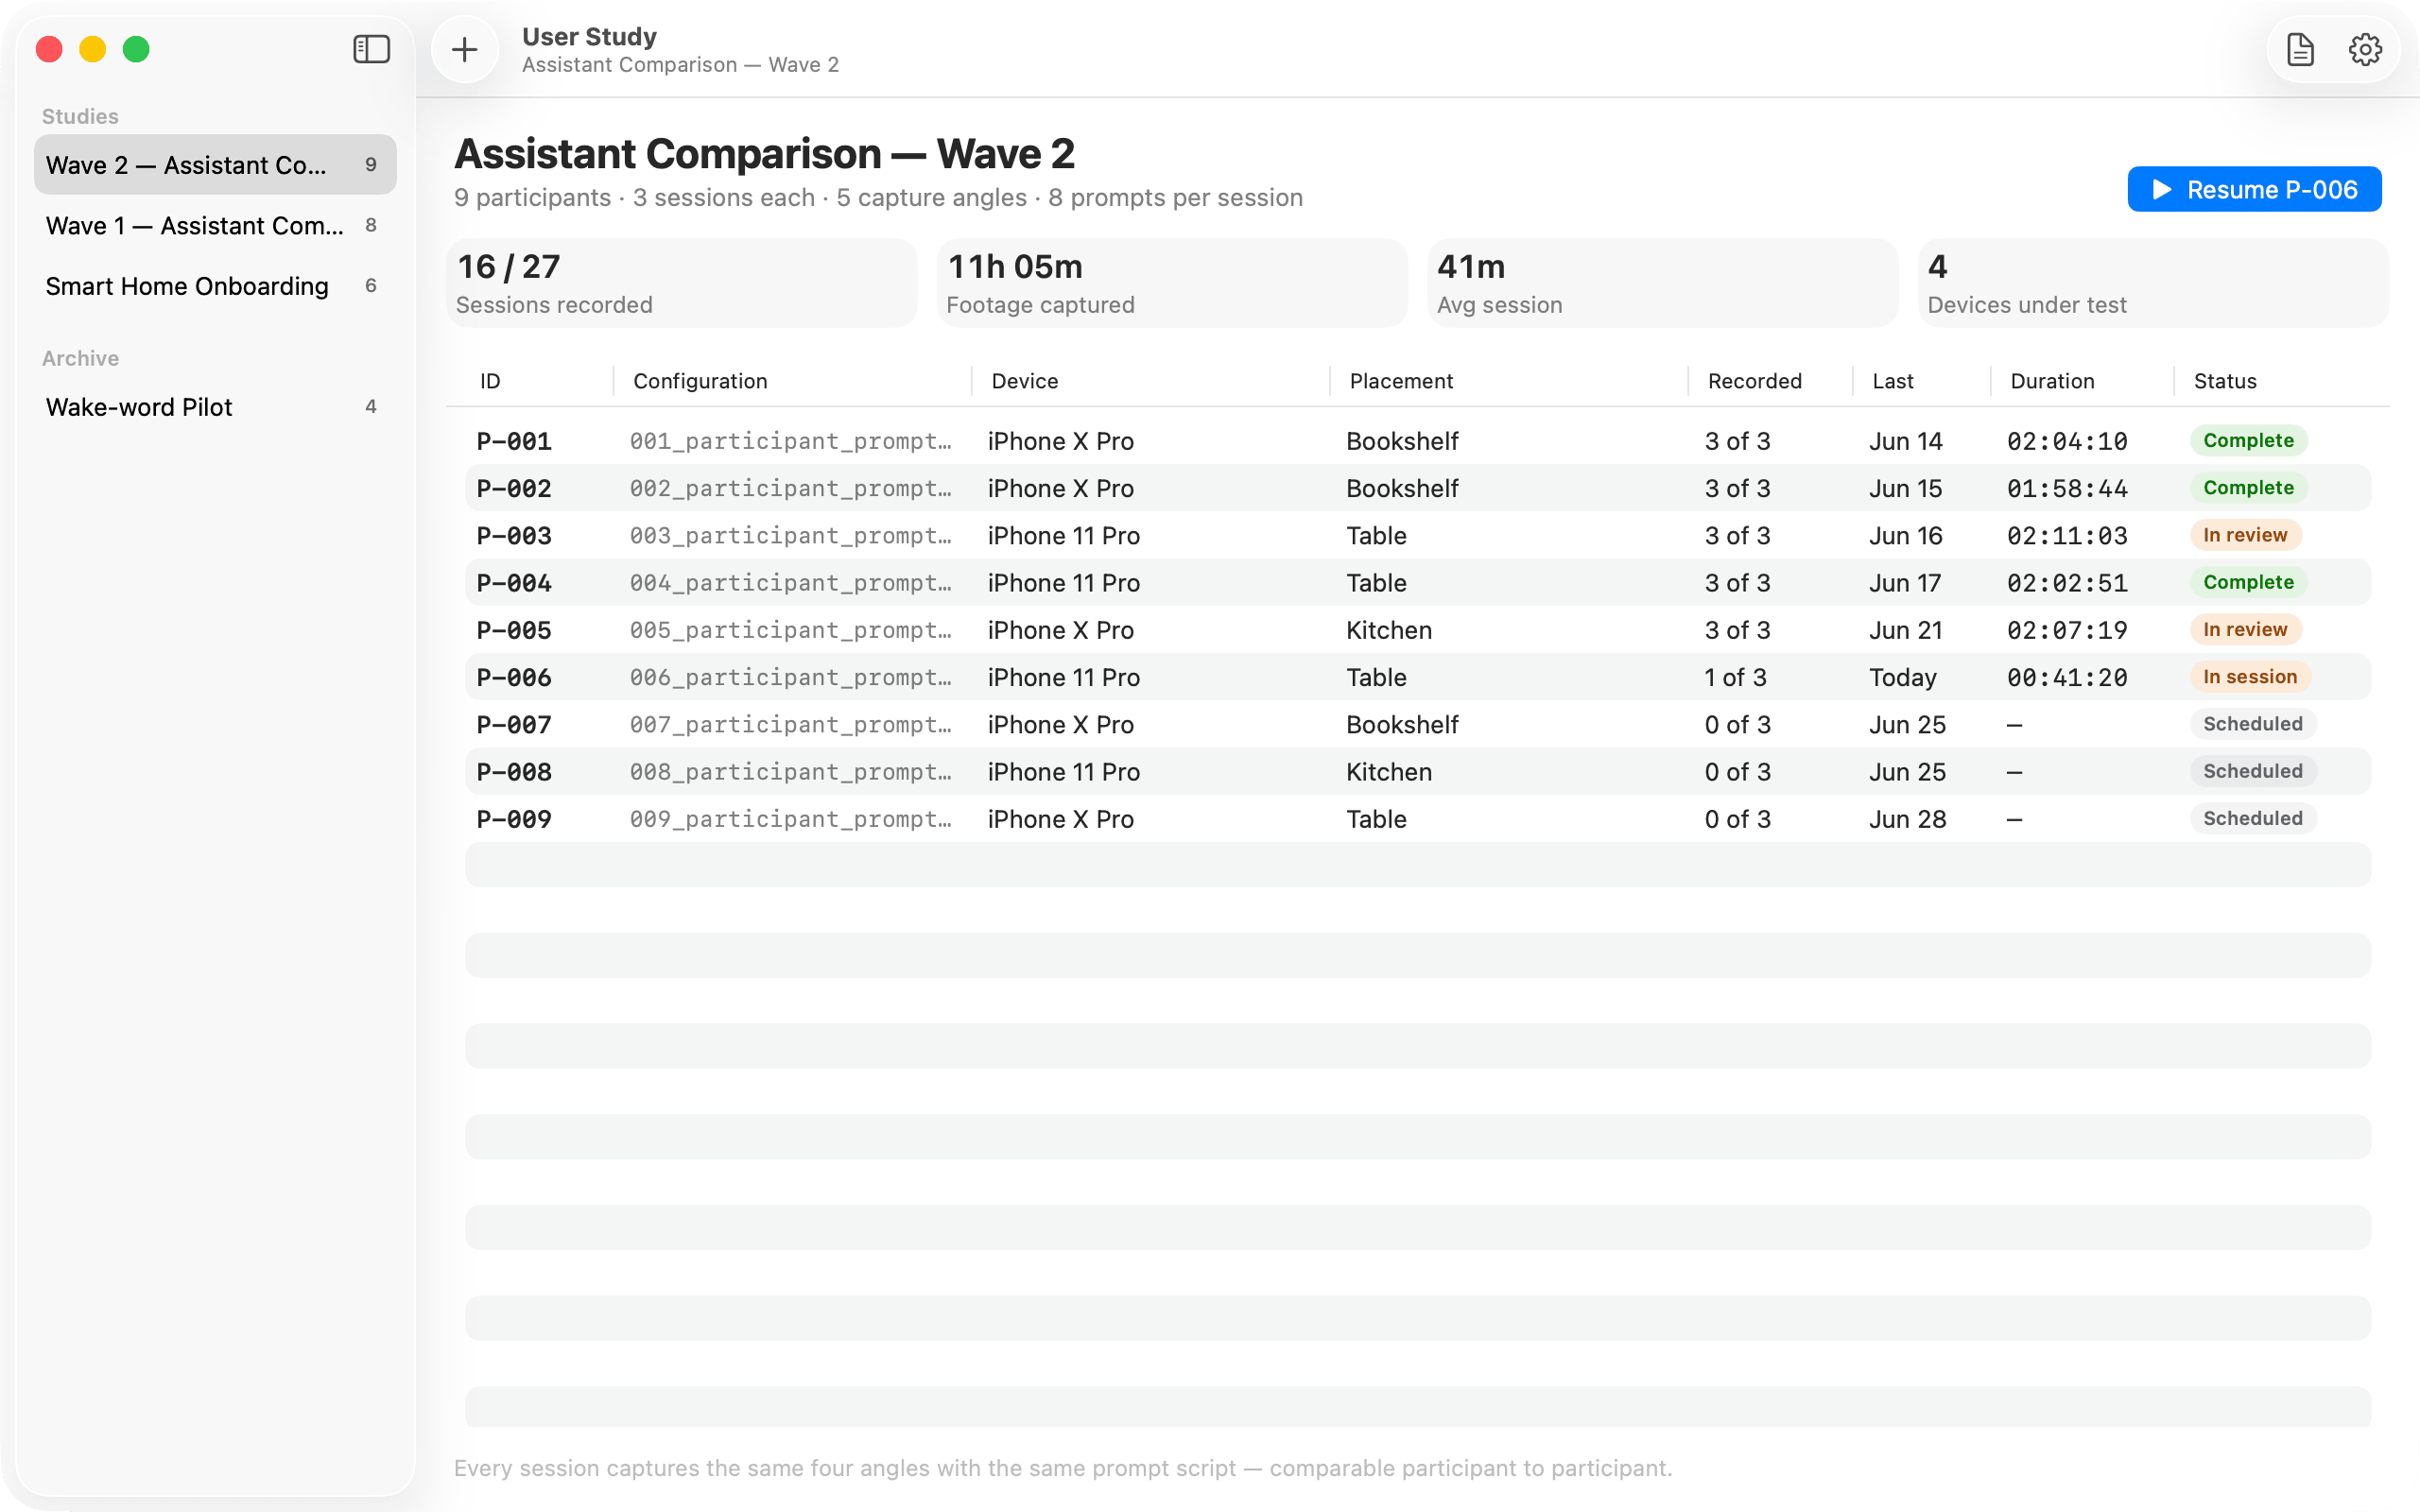Image resolution: width=2420 pixels, height=1512 pixels.
Task: Open the document report icon
Action: tap(2300, 49)
